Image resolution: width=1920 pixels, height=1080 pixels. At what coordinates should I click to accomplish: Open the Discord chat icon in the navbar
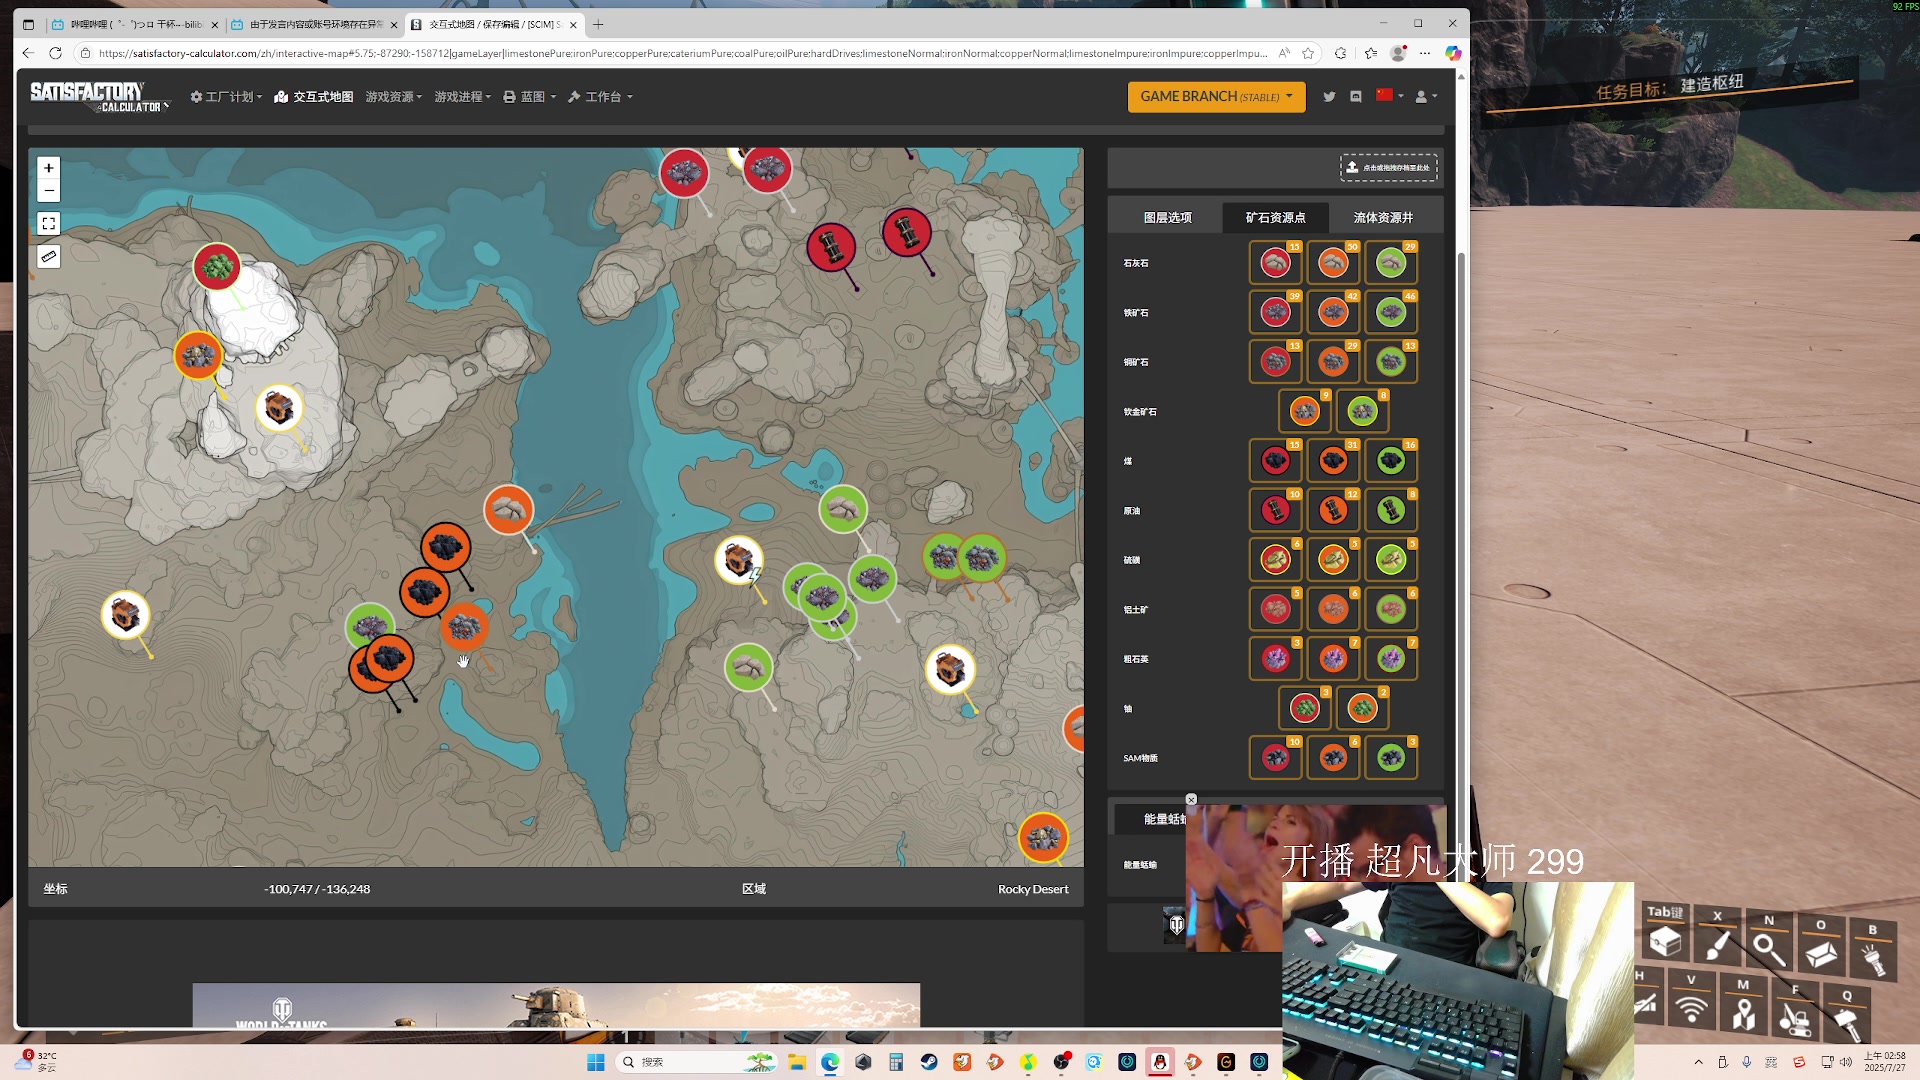click(1356, 97)
